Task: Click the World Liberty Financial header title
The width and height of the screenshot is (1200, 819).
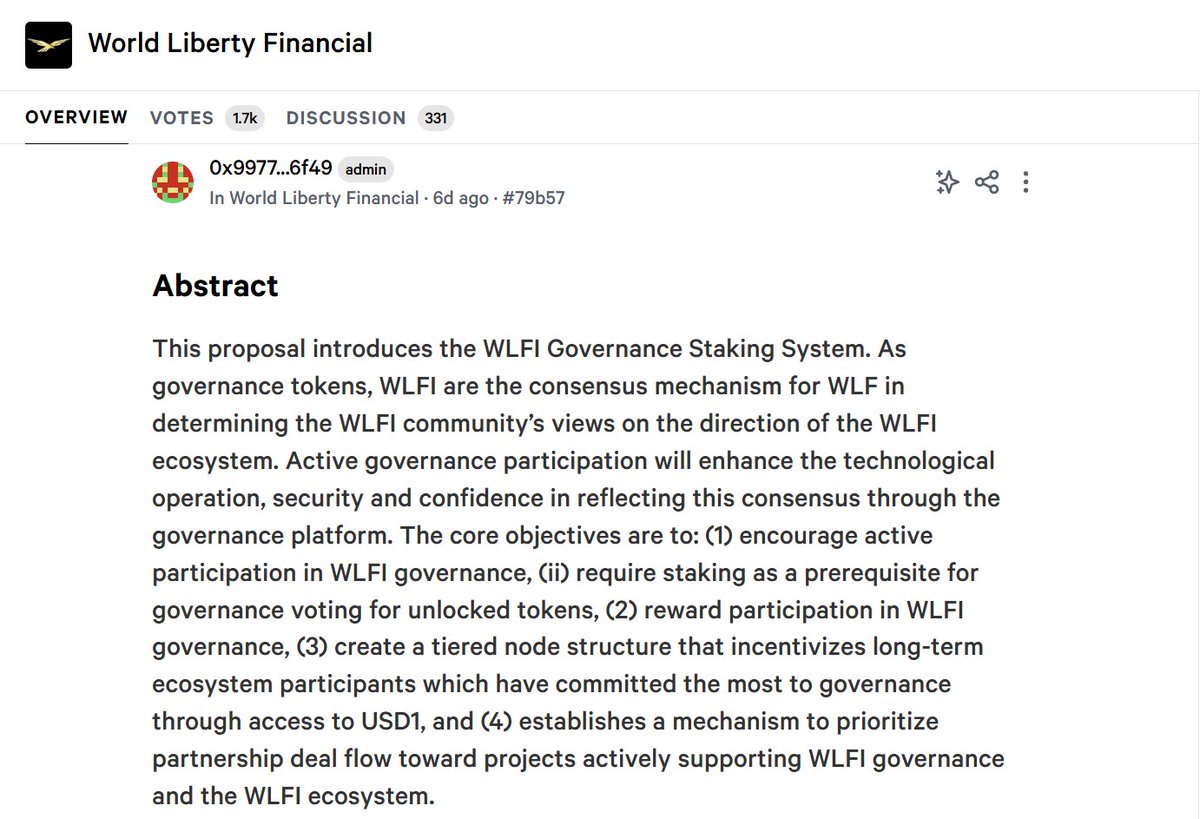Action: click(x=230, y=43)
